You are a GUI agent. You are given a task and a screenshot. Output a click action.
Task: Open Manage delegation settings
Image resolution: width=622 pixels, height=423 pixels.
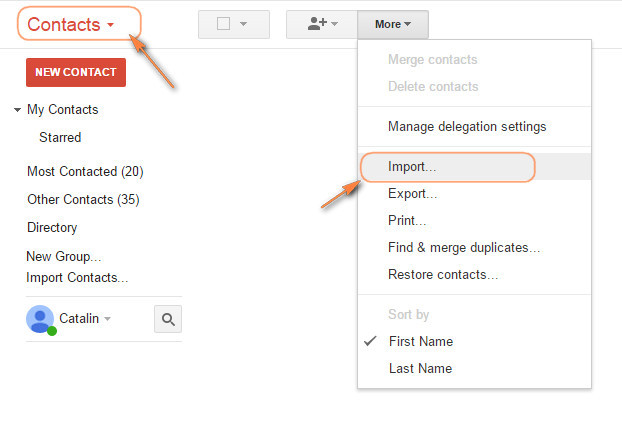[467, 127]
